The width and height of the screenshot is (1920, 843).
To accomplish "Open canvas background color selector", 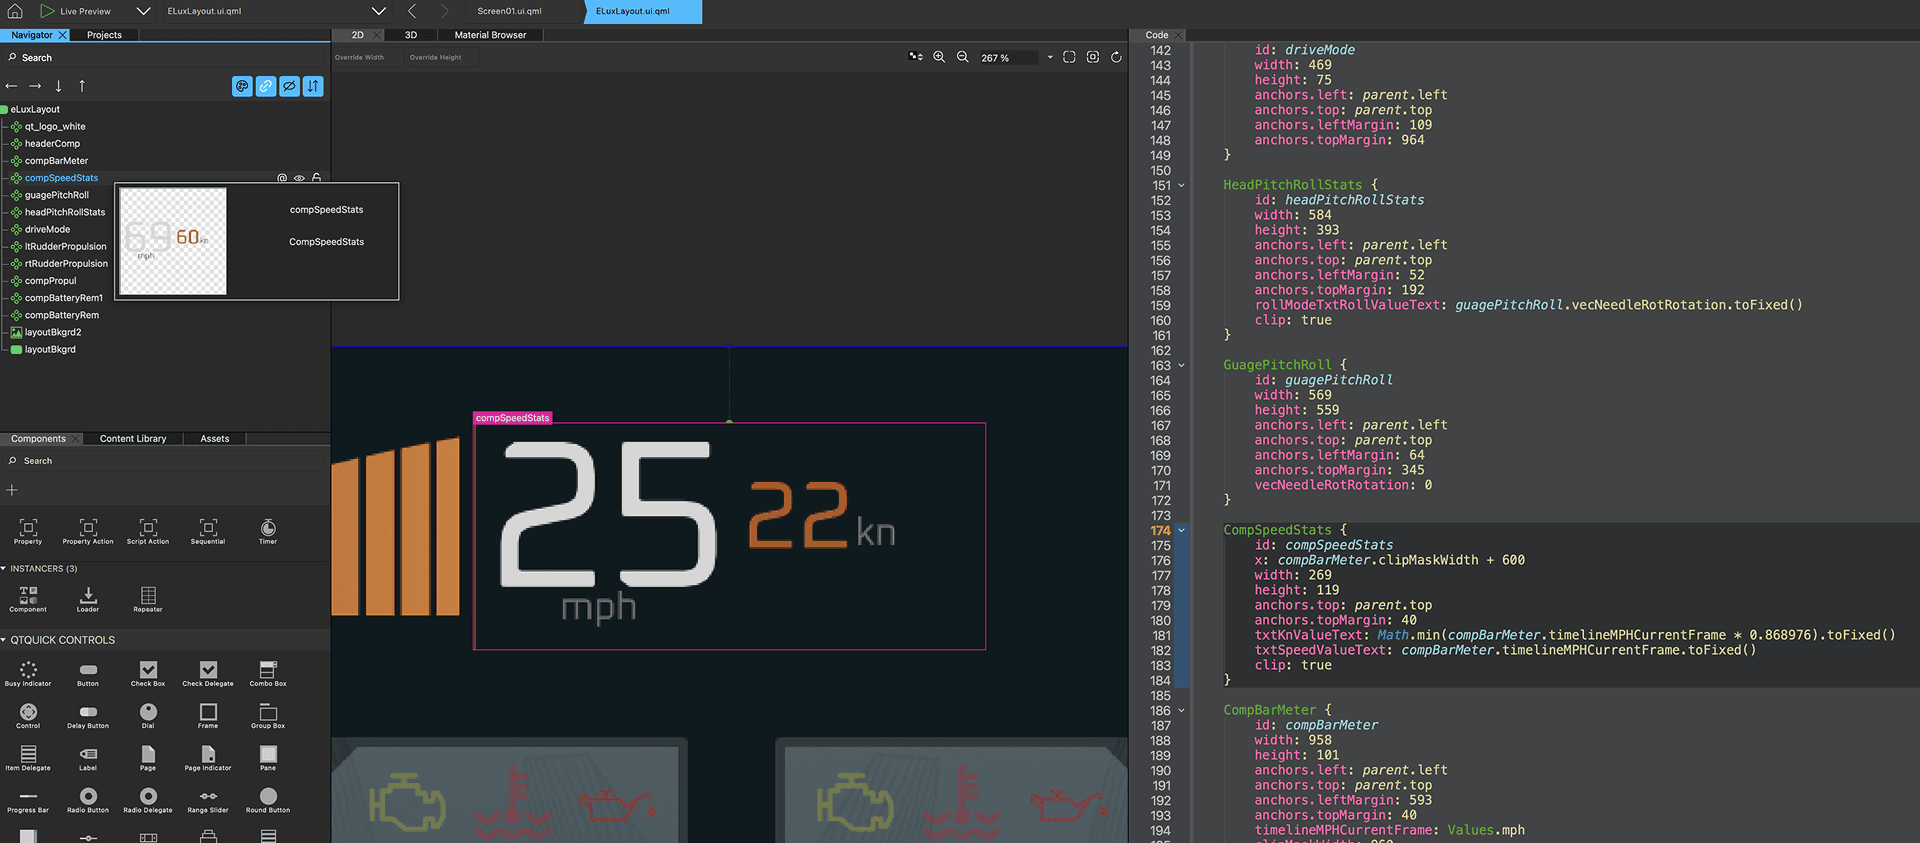I will [915, 57].
